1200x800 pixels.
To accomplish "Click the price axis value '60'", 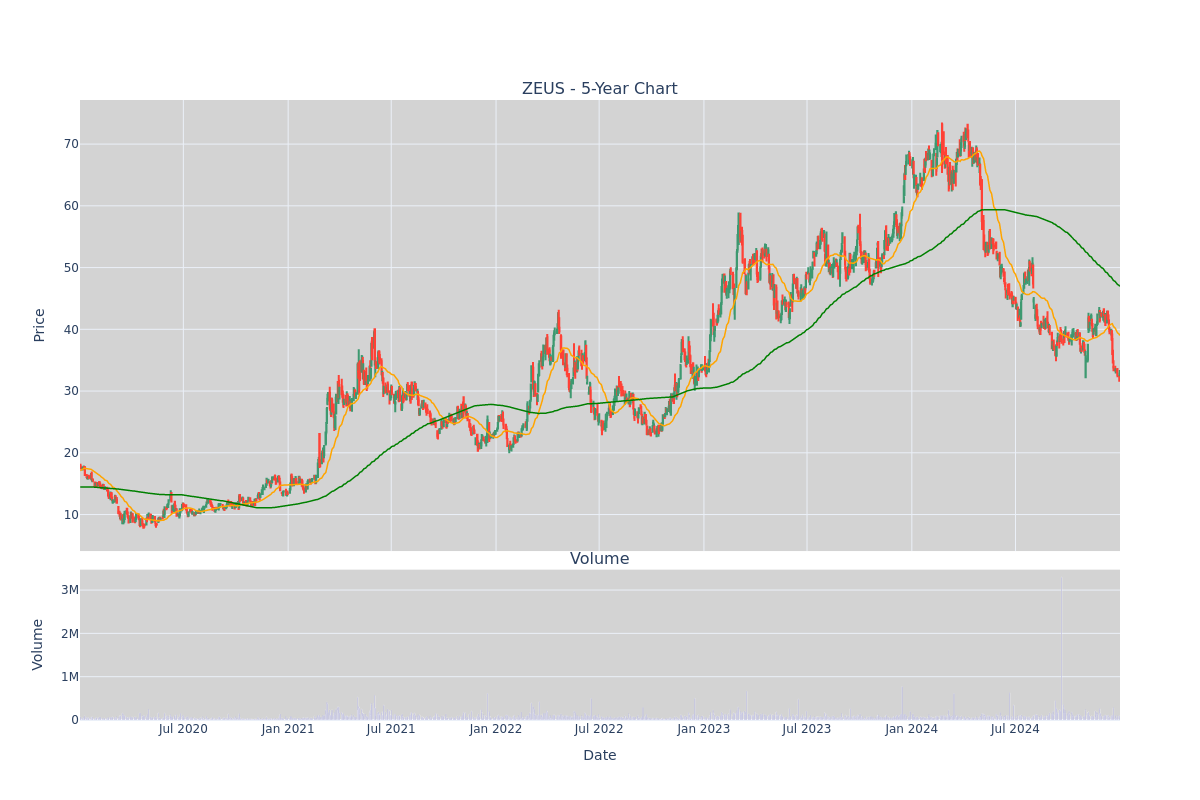I will (71, 206).
